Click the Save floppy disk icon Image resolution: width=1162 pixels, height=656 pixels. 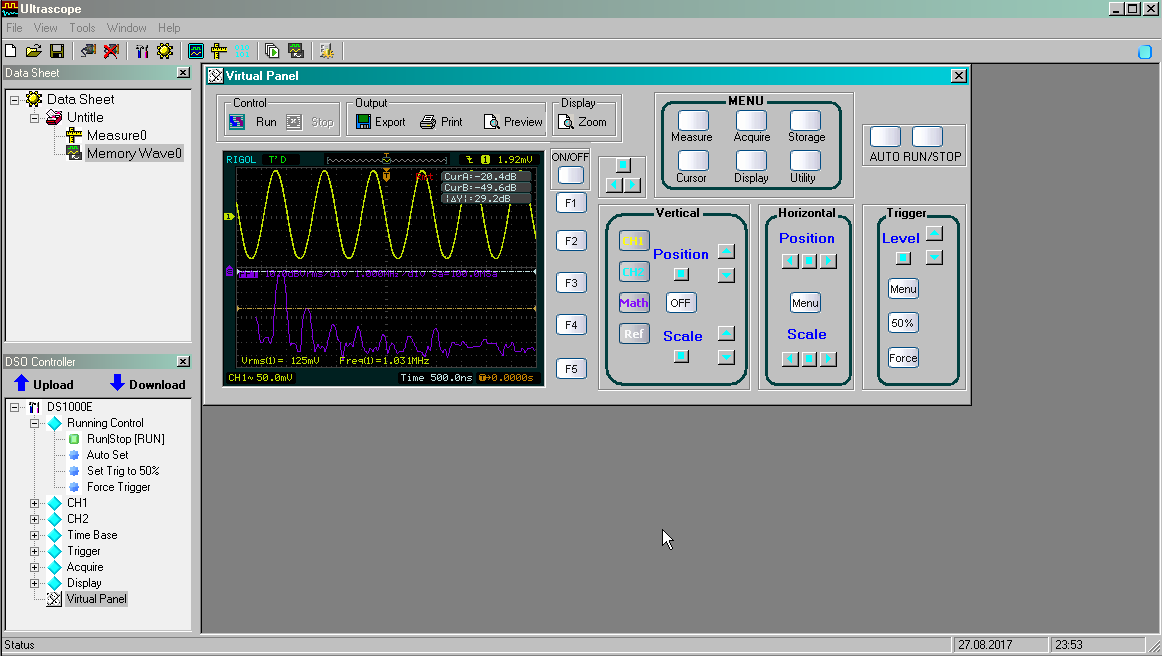point(57,51)
